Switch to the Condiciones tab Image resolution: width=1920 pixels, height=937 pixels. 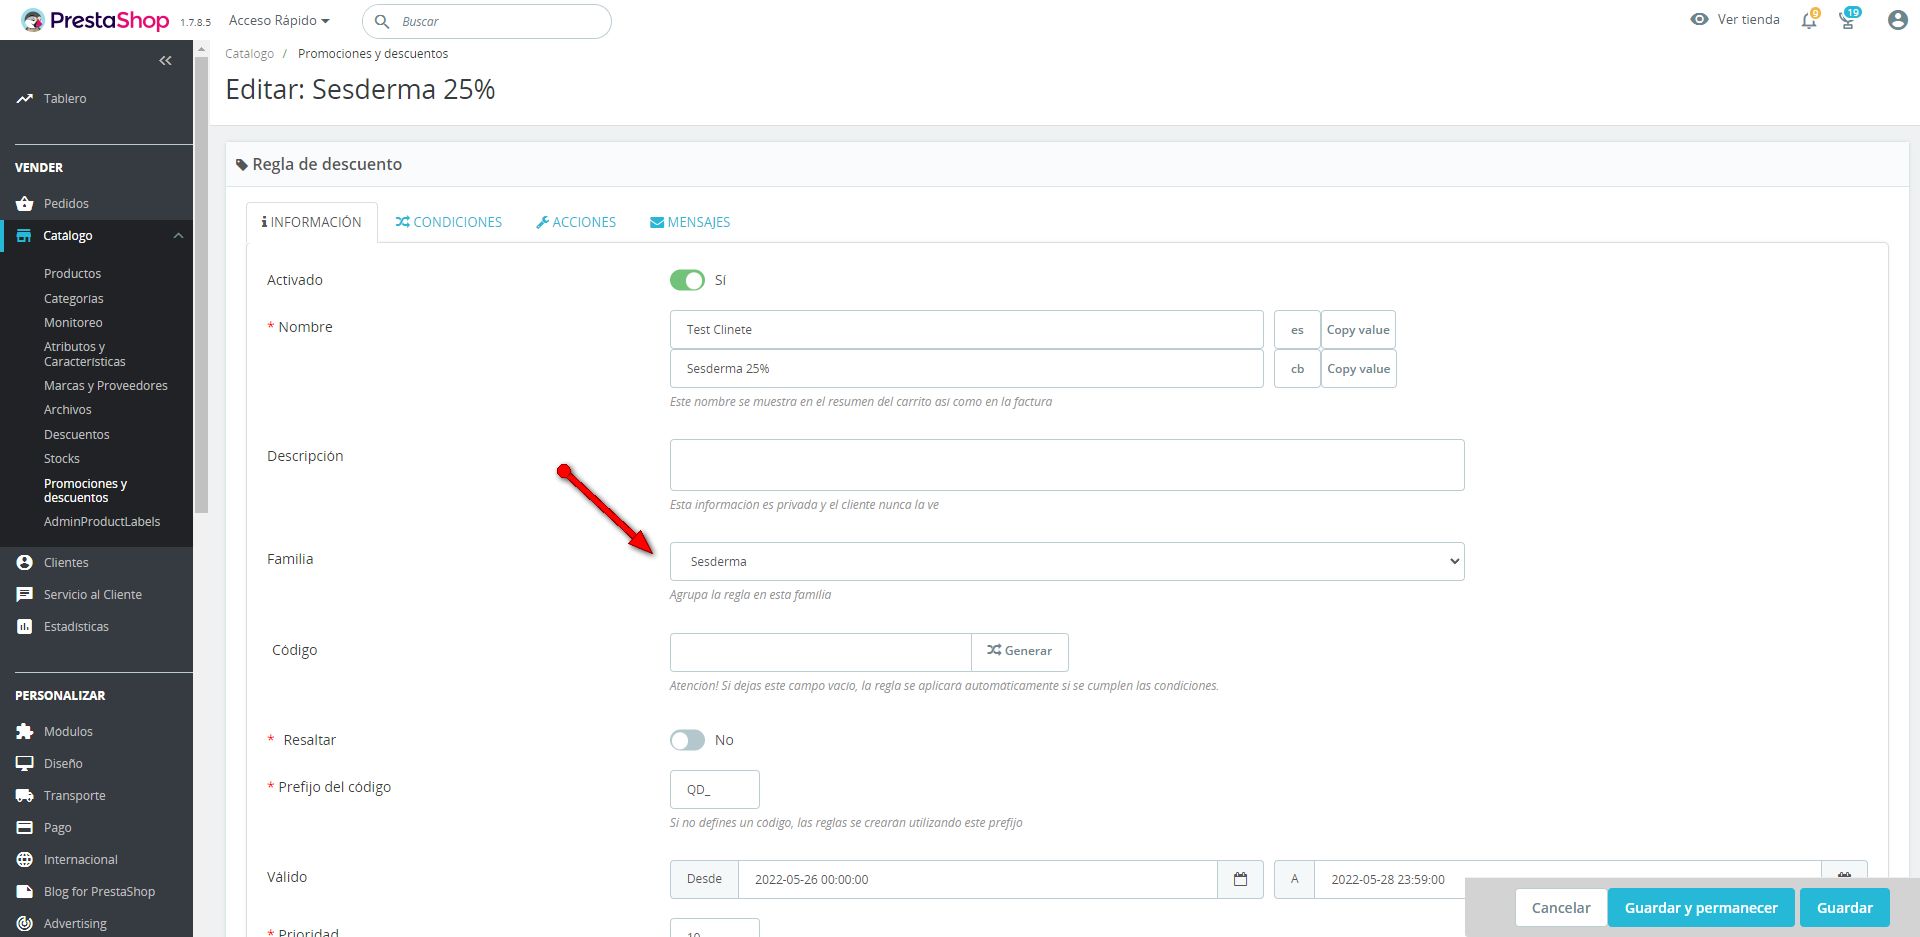click(x=449, y=223)
